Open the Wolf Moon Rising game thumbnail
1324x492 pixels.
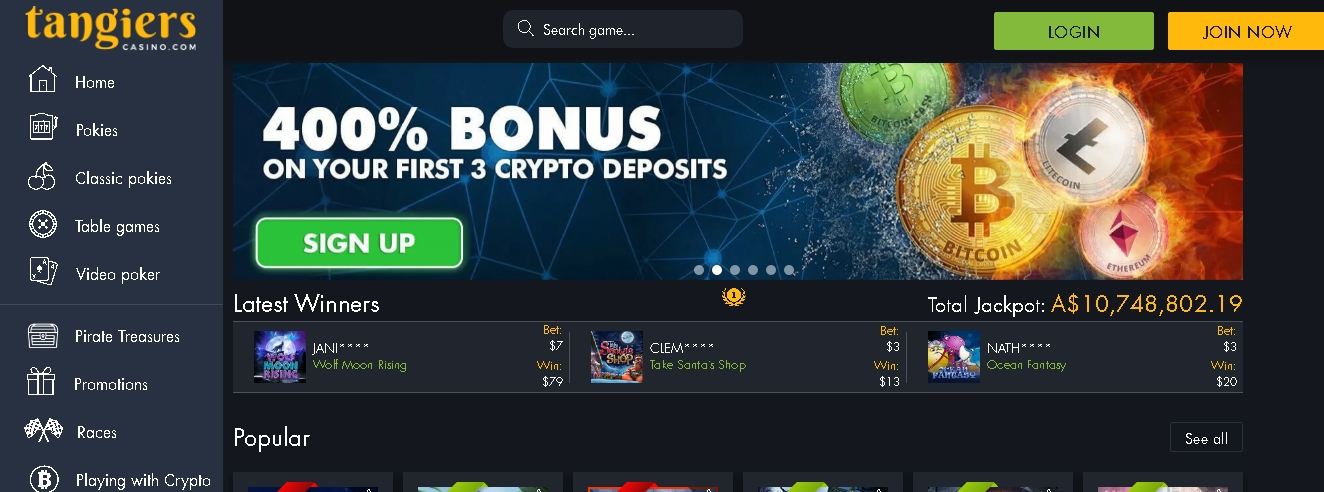point(280,357)
